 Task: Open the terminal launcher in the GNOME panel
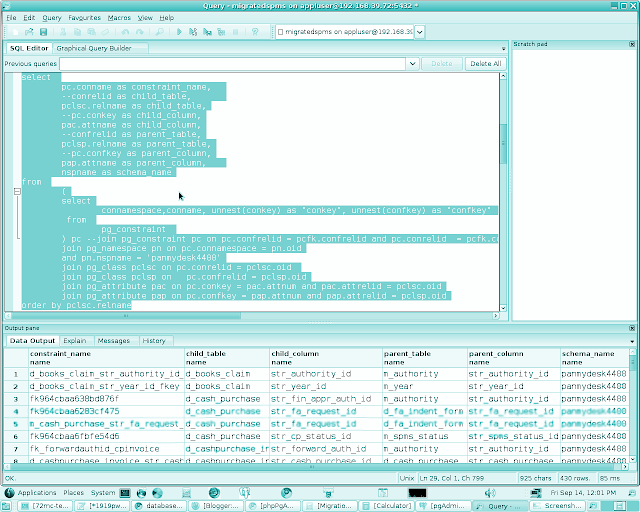coord(125,493)
